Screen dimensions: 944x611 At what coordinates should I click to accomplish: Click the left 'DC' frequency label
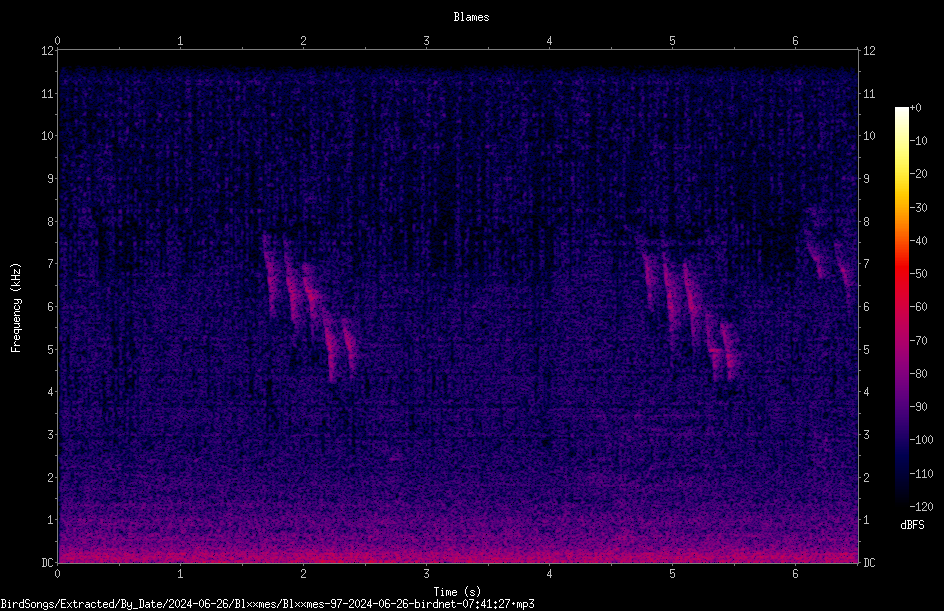pos(47,562)
